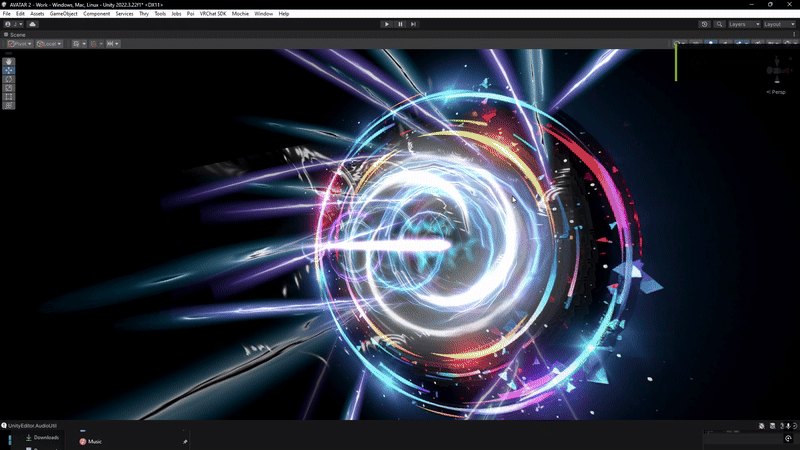Open the Services menu

click(x=124, y=14)
